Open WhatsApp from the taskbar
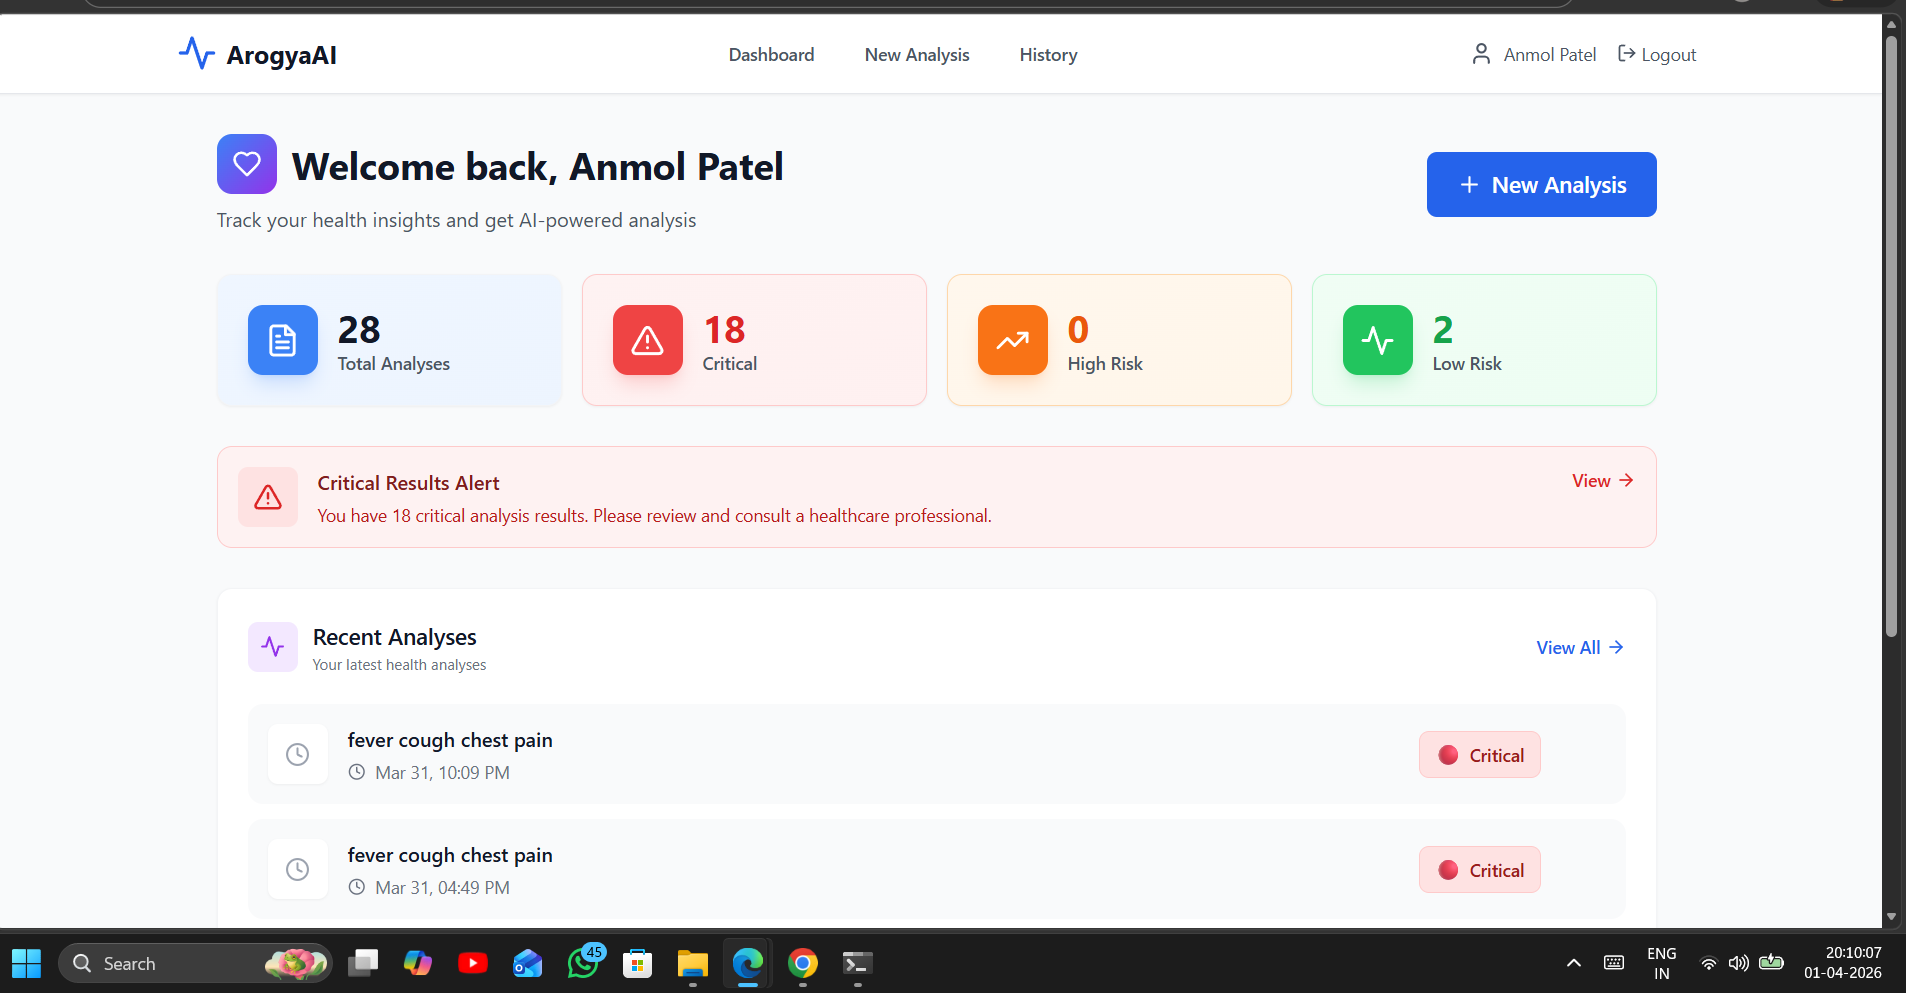1906x993 pixels. tap(583, 963)
